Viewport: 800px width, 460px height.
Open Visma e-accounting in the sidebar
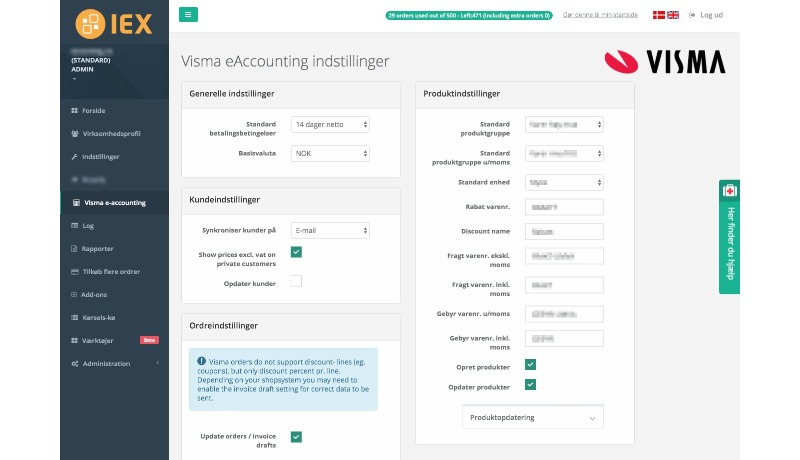coord(114,202)
